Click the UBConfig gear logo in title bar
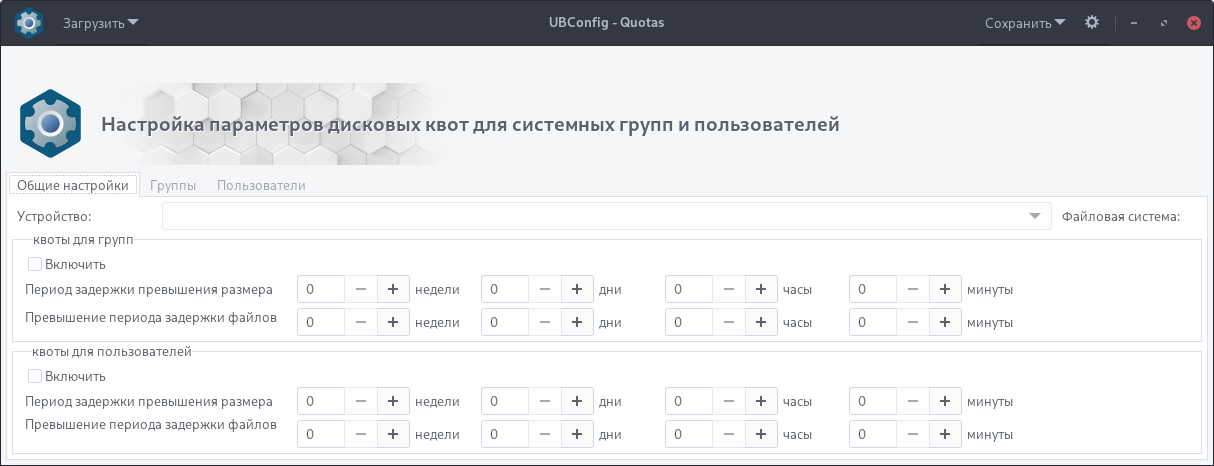 pyautogui.click(x=28, y=22)
